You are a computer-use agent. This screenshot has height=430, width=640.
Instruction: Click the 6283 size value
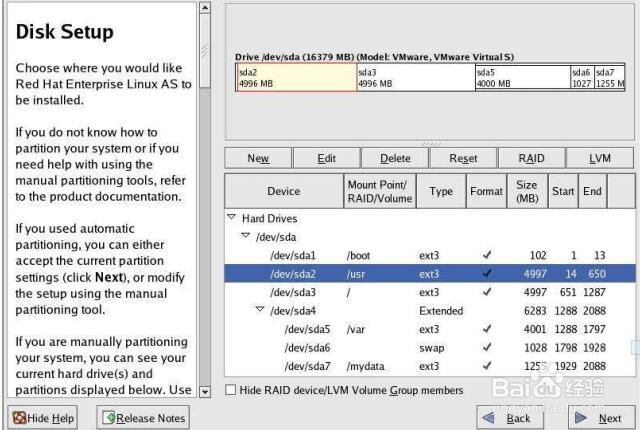(x=535, y=311)
